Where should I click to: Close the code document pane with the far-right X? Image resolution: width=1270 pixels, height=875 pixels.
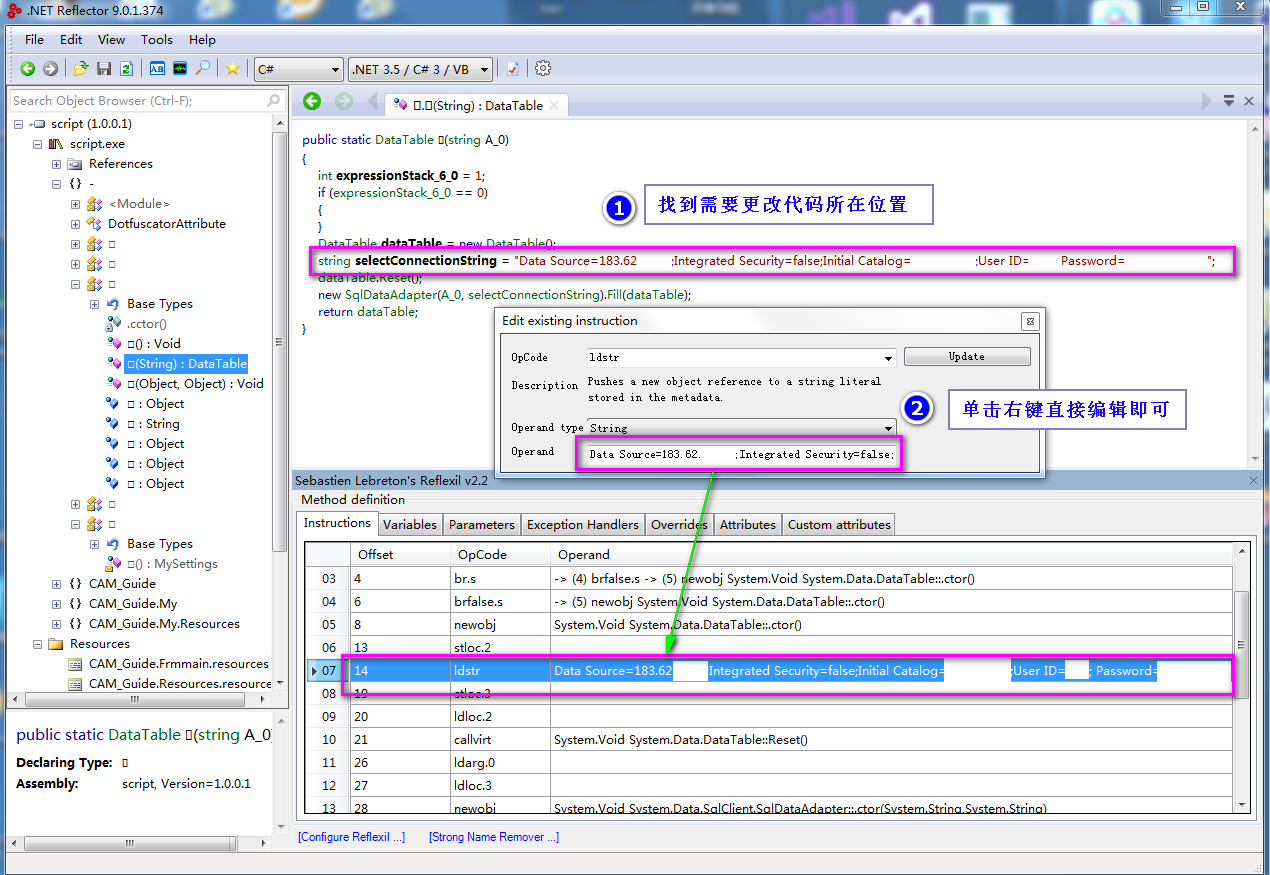[x=1249, y=101]
